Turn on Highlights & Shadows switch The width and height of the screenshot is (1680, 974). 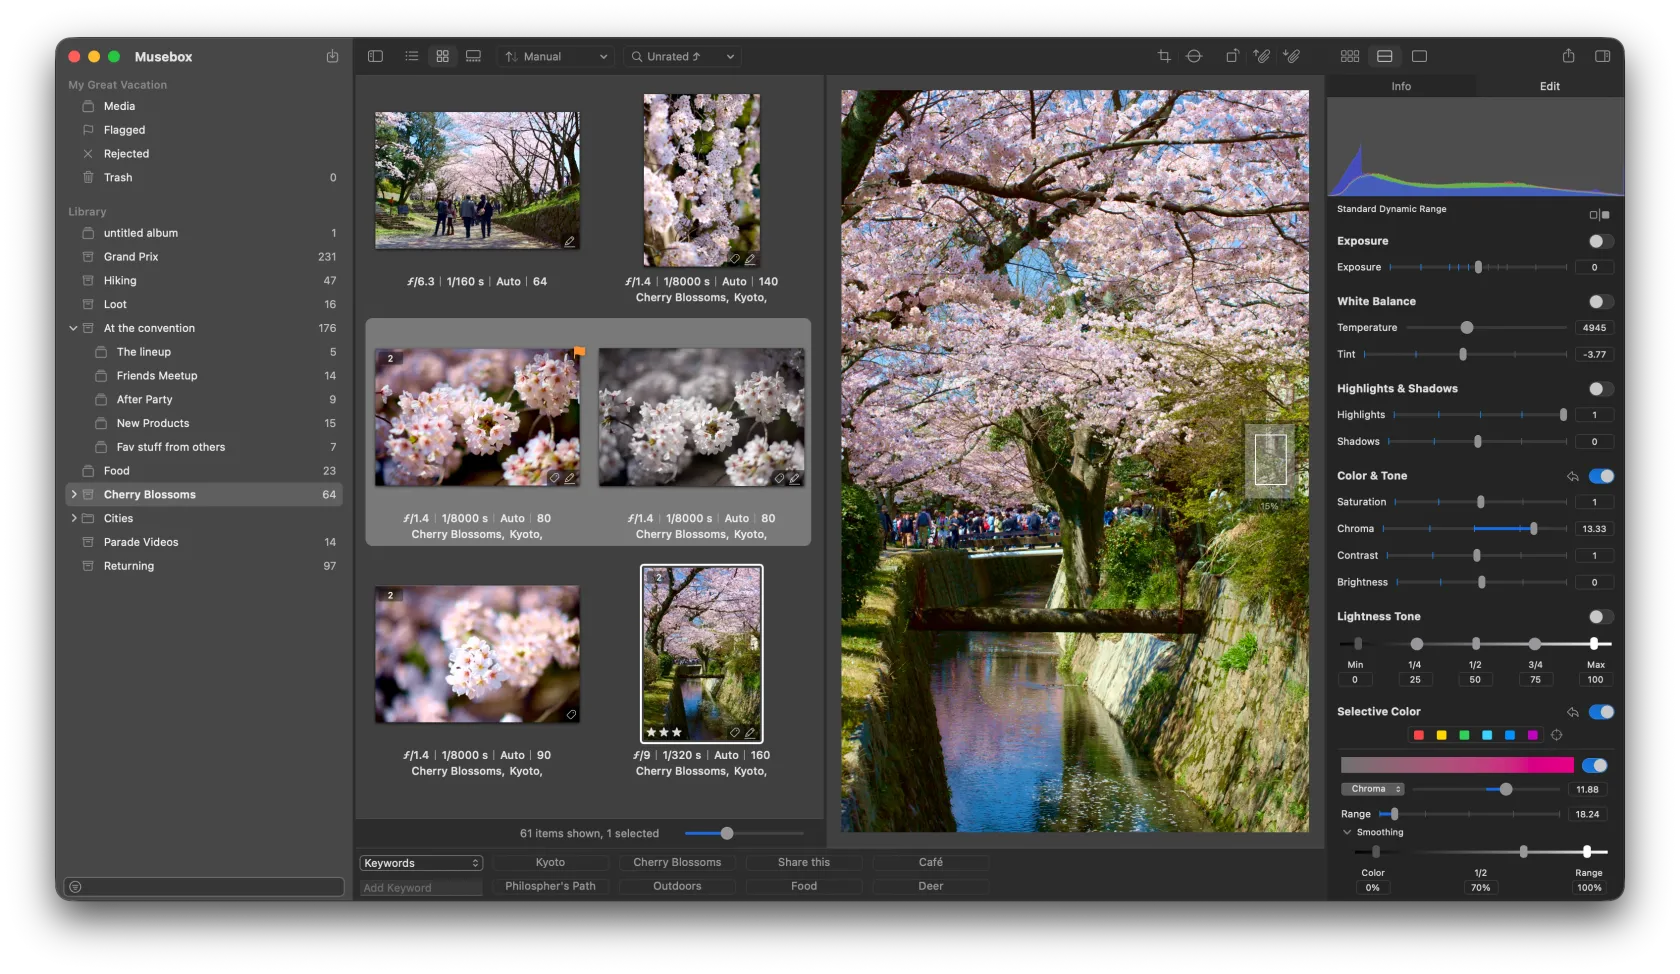(x=1601, y=389)
